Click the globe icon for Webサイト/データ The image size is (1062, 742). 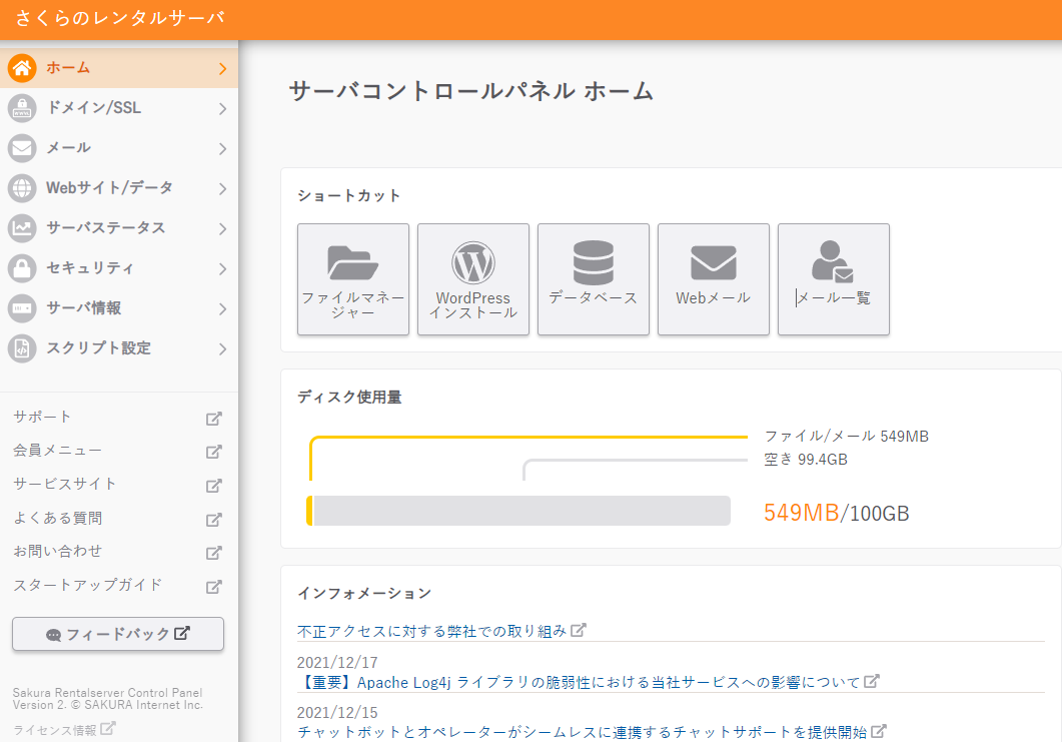(x=22, y=188)
